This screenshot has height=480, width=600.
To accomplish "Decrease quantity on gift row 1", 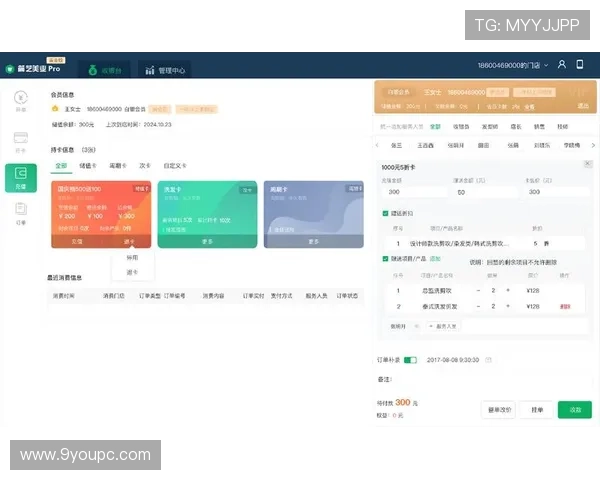I will [478, 291].
